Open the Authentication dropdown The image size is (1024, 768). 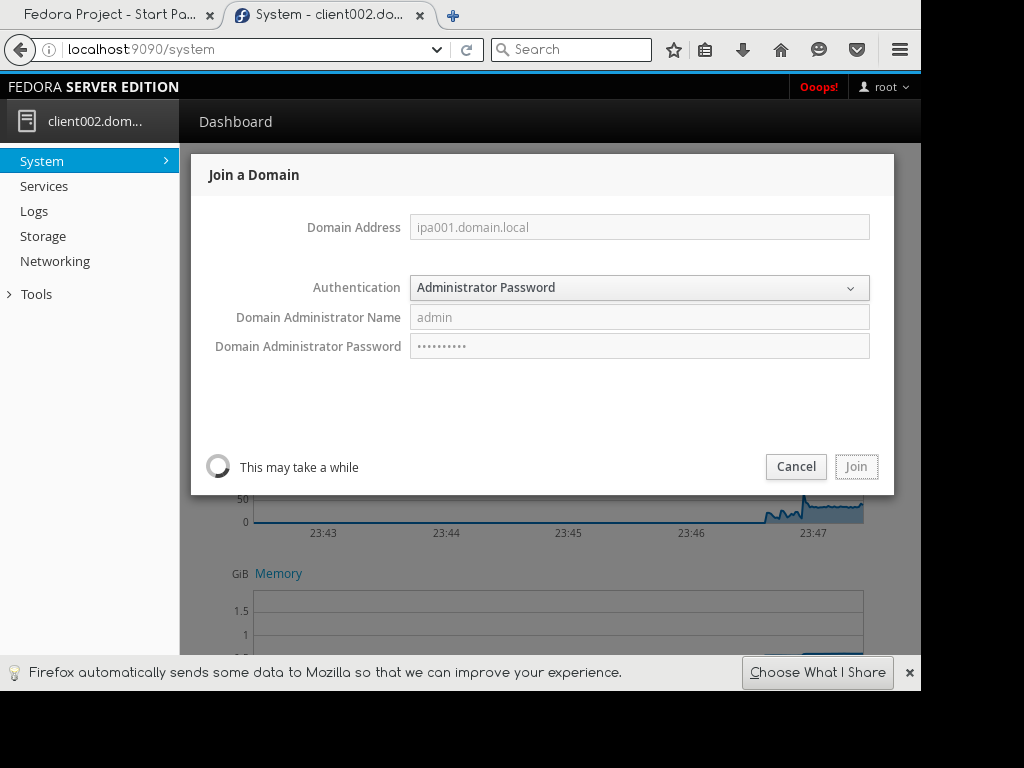(x=639, y=288)
